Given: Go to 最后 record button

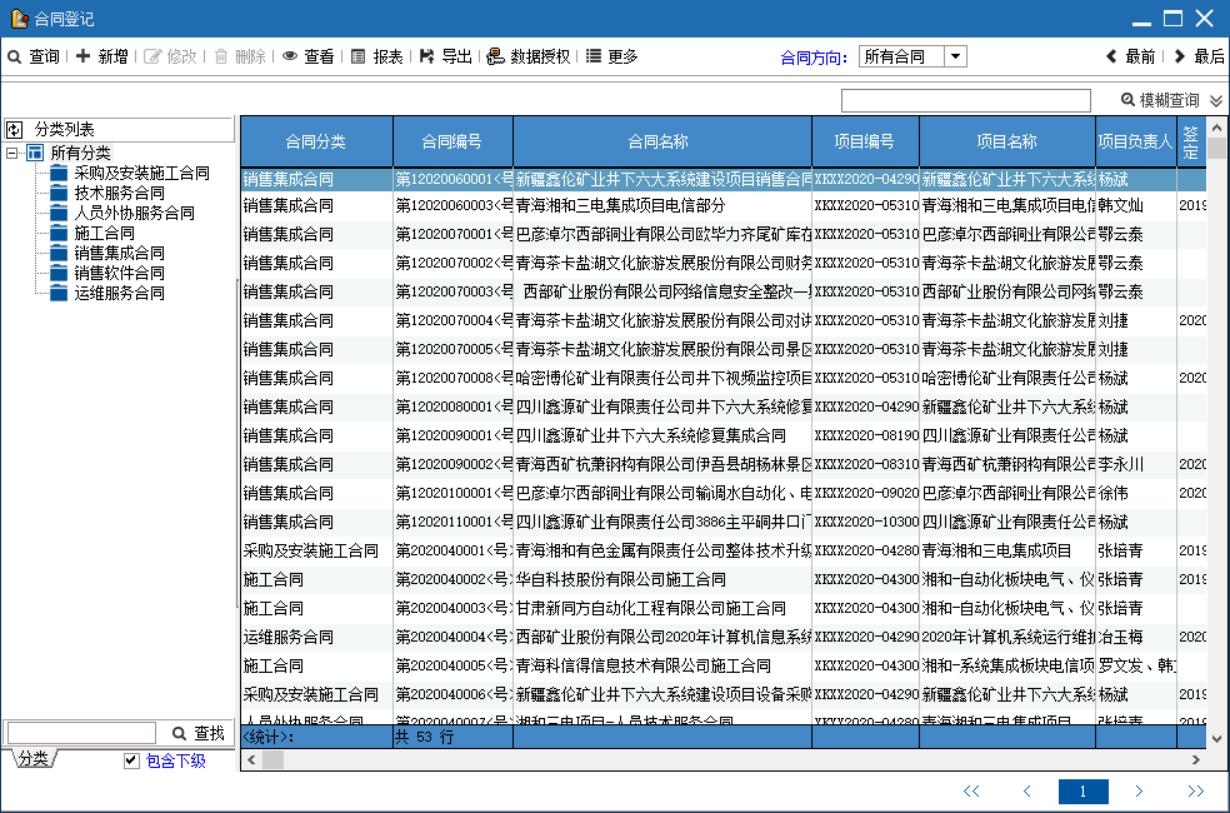Looking at the screenshot, I should coord(1198,57).
